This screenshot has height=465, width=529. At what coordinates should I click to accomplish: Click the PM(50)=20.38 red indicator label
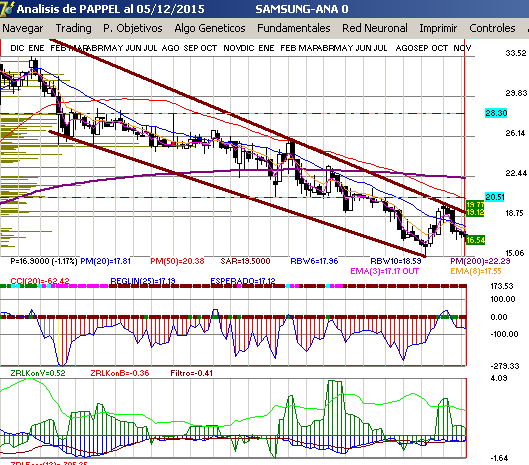tap(177, 261)
